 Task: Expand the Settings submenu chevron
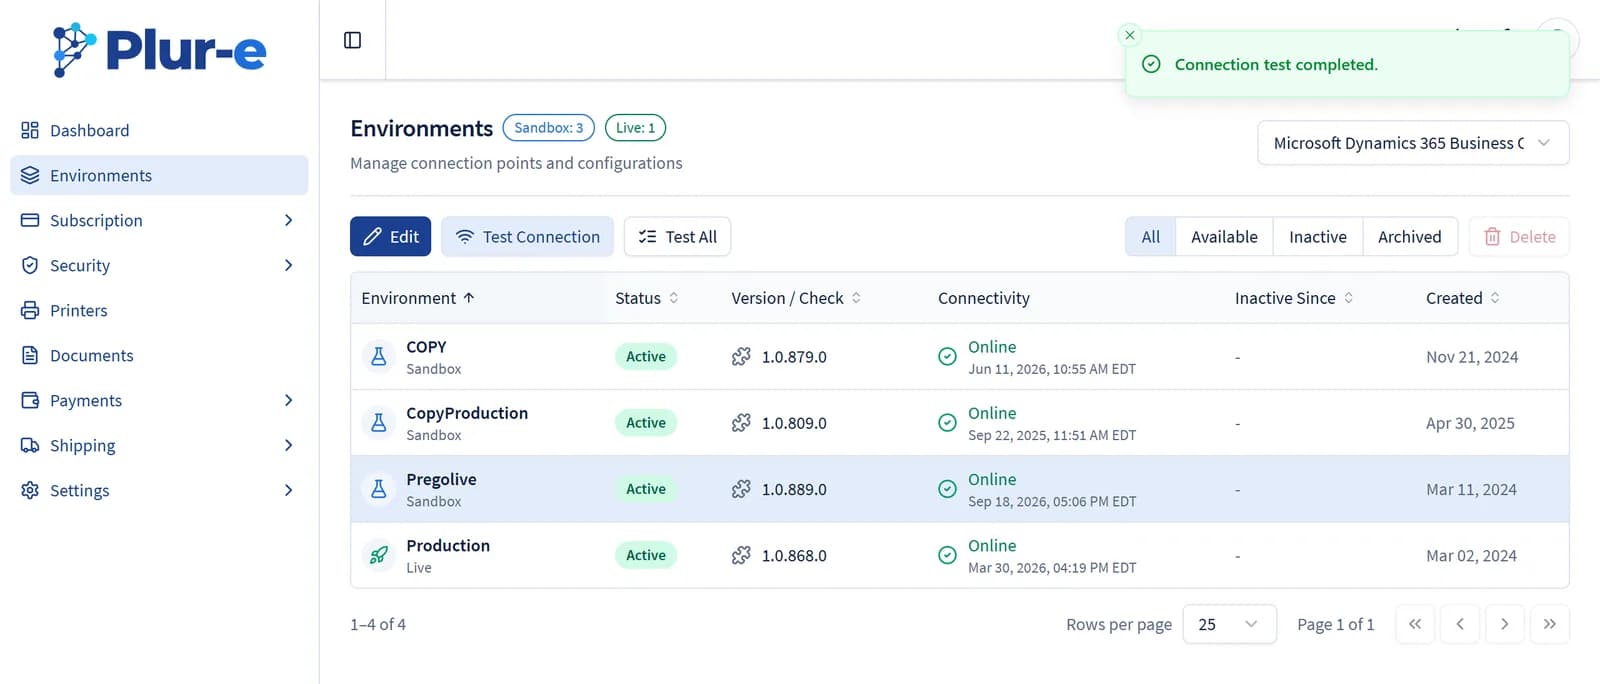click(288, 490)
